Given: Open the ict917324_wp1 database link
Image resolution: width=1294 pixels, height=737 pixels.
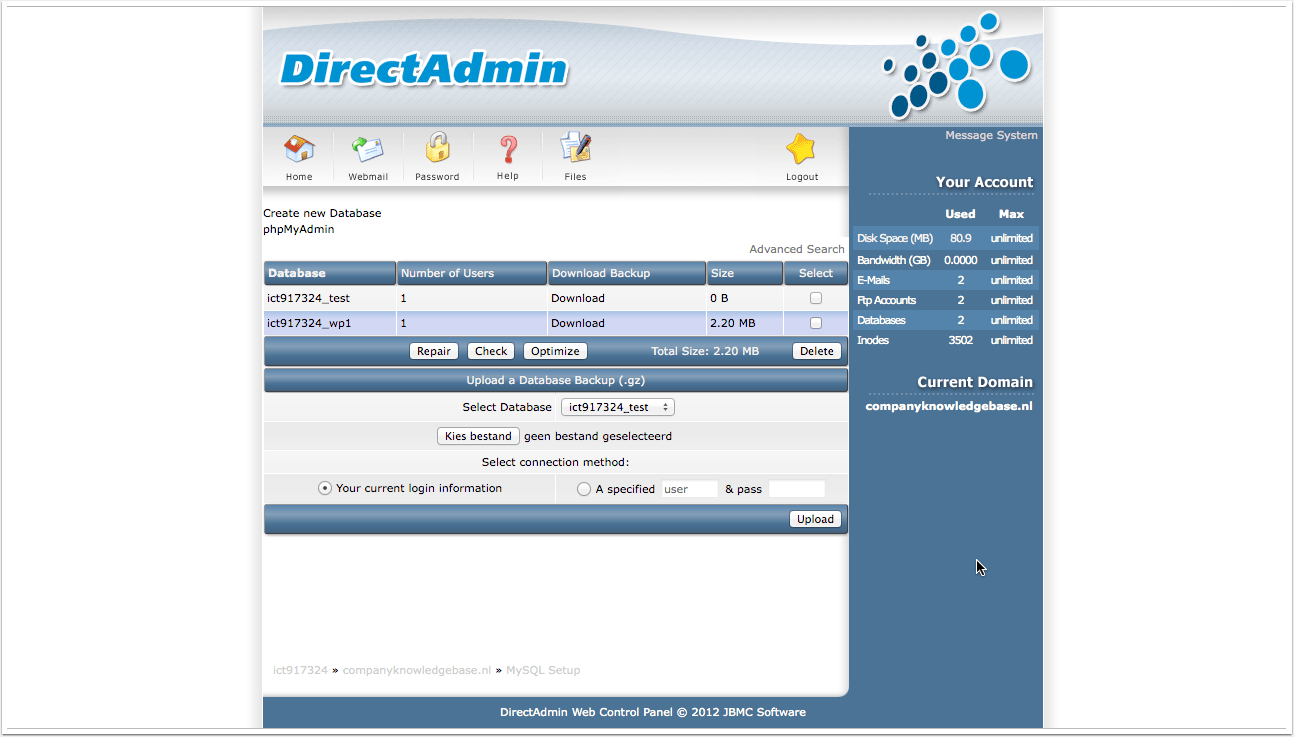Looking at the screenshot, I should pyautogui.click(x=309, y=323).
